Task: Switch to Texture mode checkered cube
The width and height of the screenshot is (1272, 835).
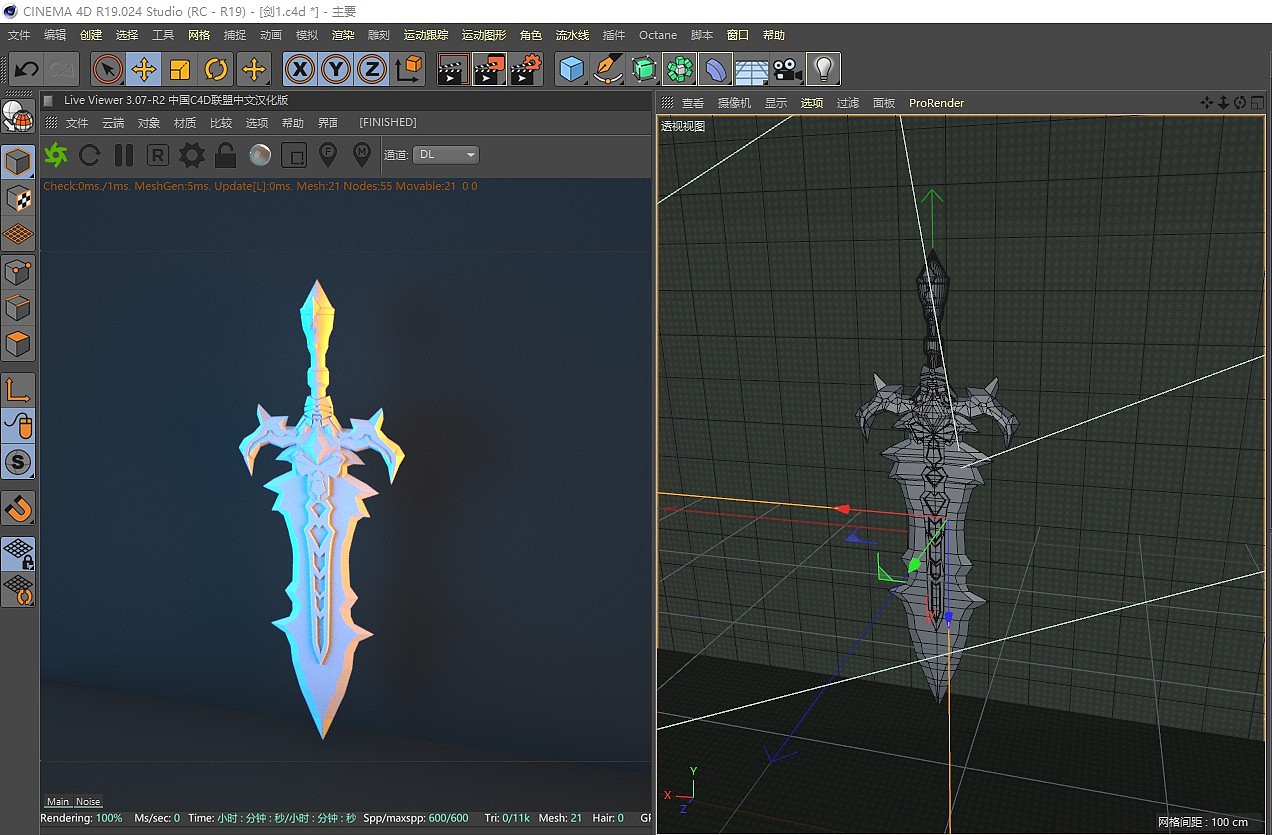Action: [x=19, y=198]
